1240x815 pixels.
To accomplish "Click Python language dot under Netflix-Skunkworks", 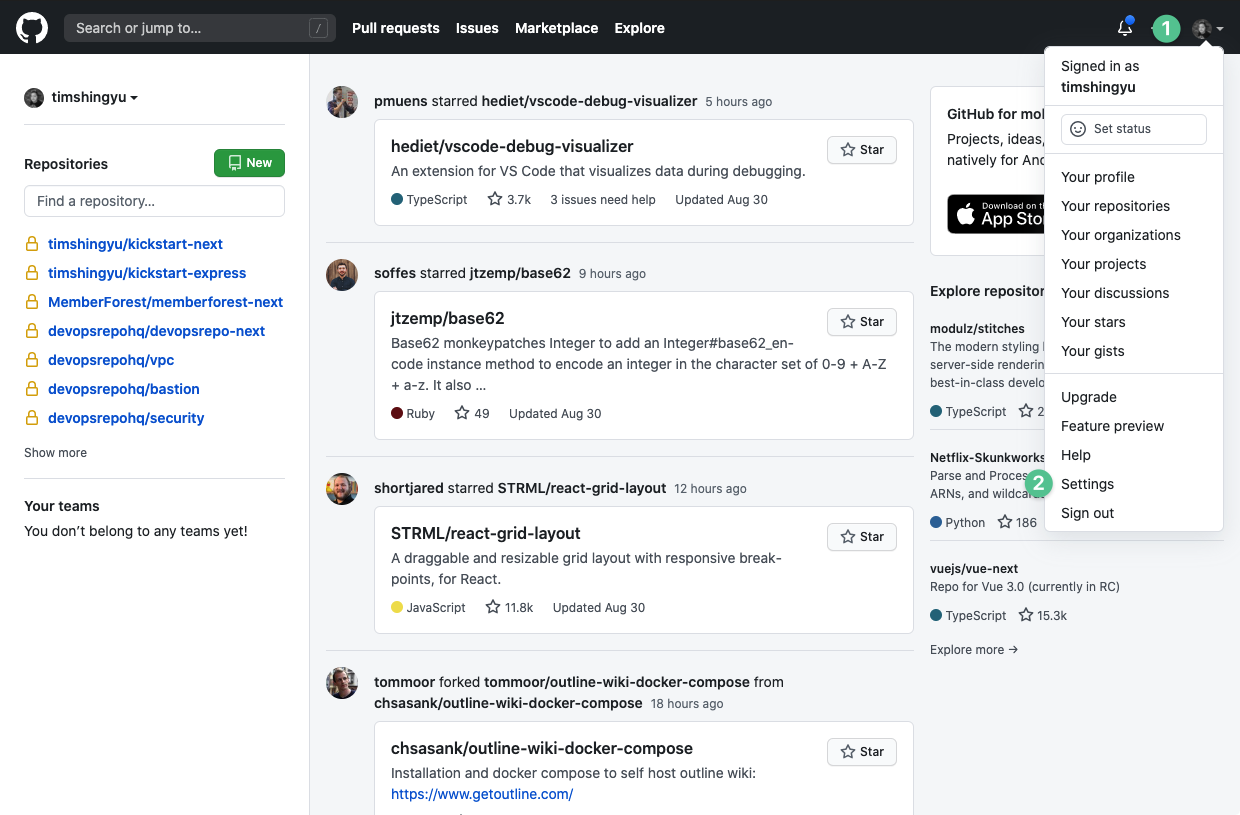I will click(x=936, y=522).
